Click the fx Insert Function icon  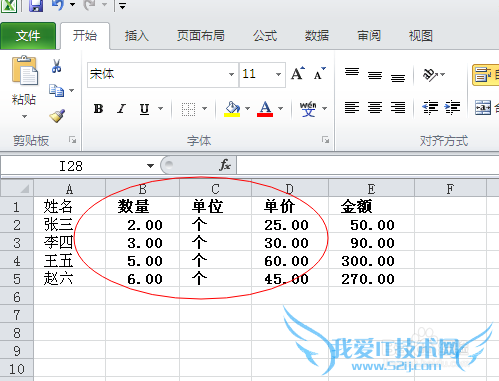[x=225, y=165]
